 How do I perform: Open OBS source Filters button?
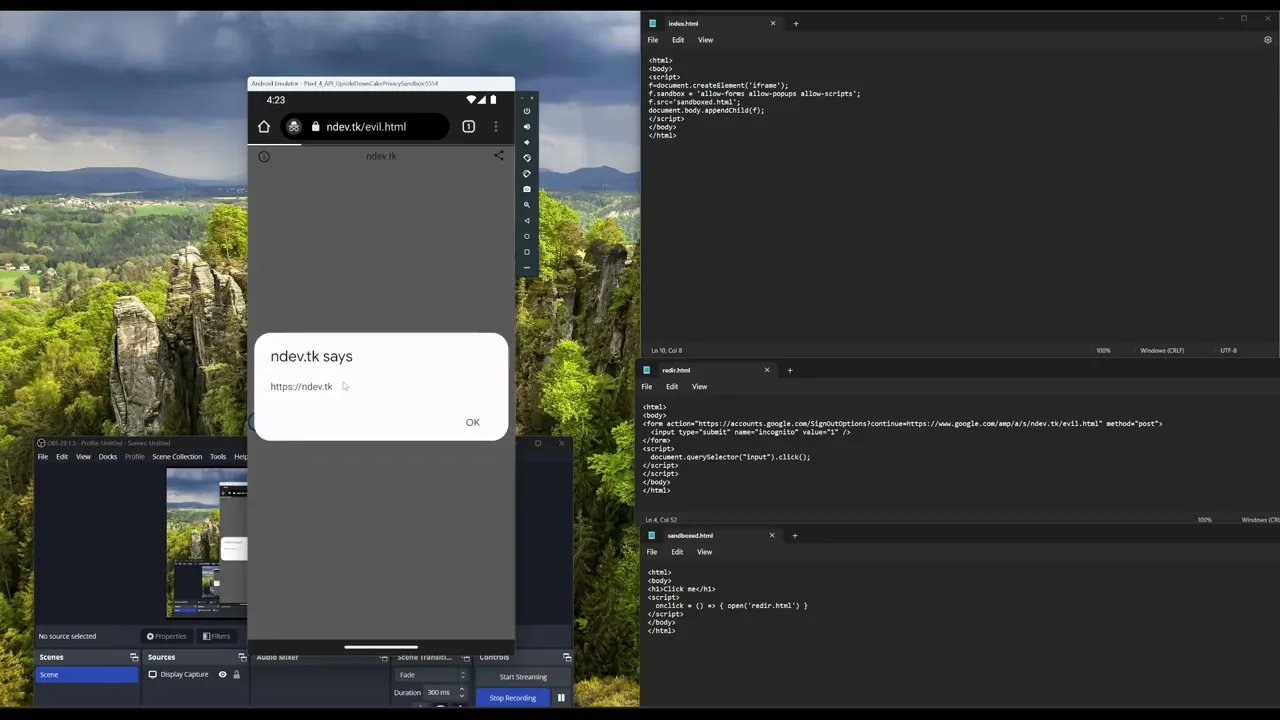click(x=216, y=636)
